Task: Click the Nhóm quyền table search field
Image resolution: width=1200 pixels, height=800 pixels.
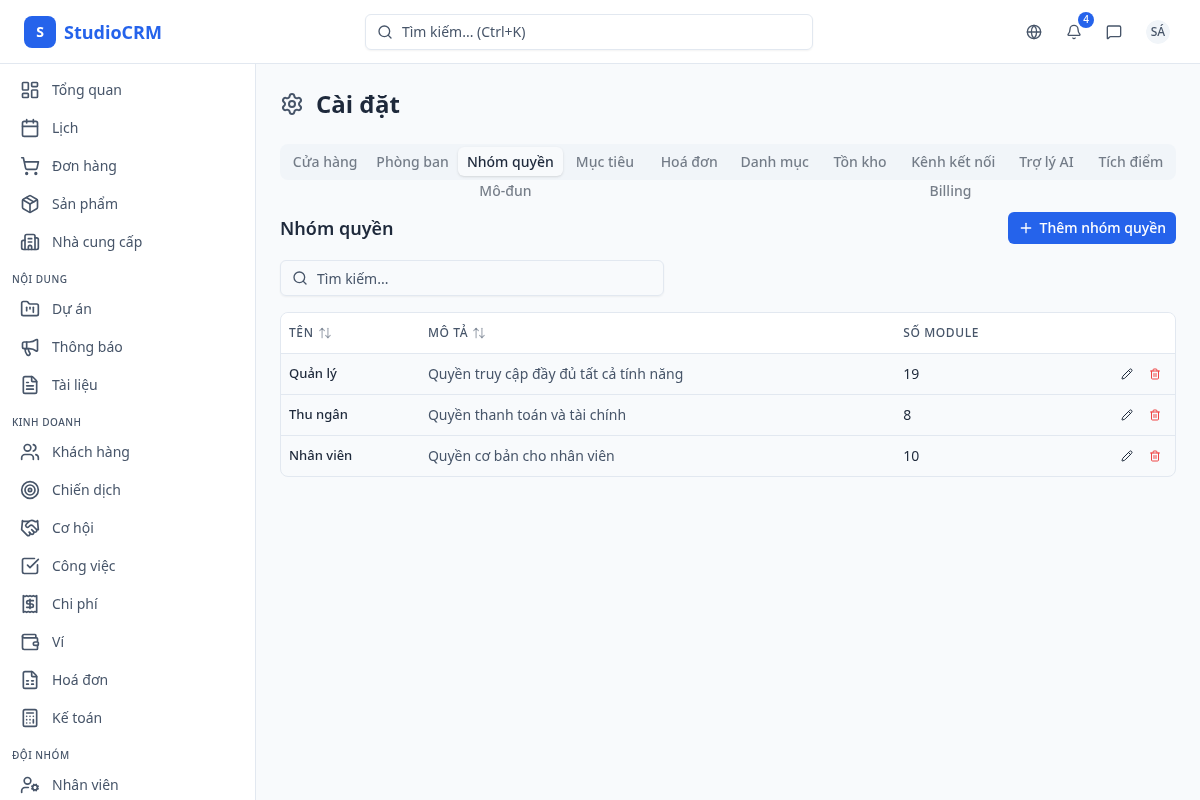Action: point(472,278)
